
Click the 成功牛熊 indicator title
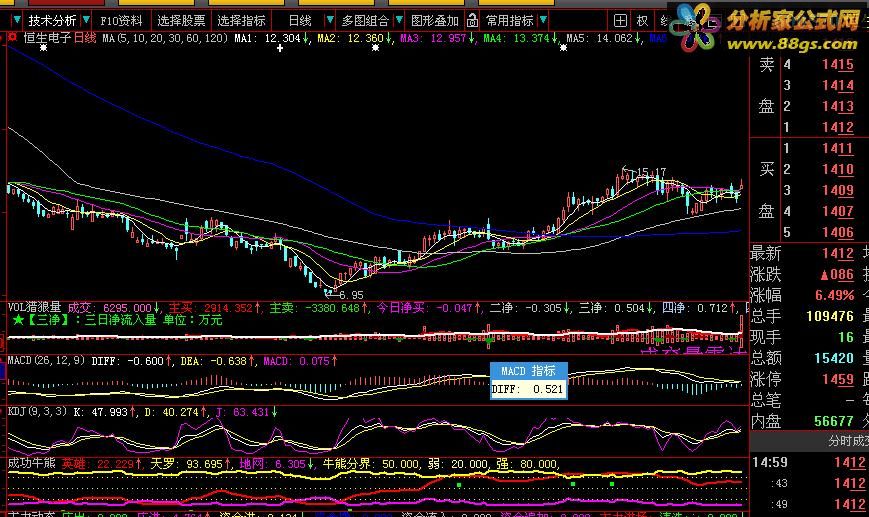(x=32, y=463)
